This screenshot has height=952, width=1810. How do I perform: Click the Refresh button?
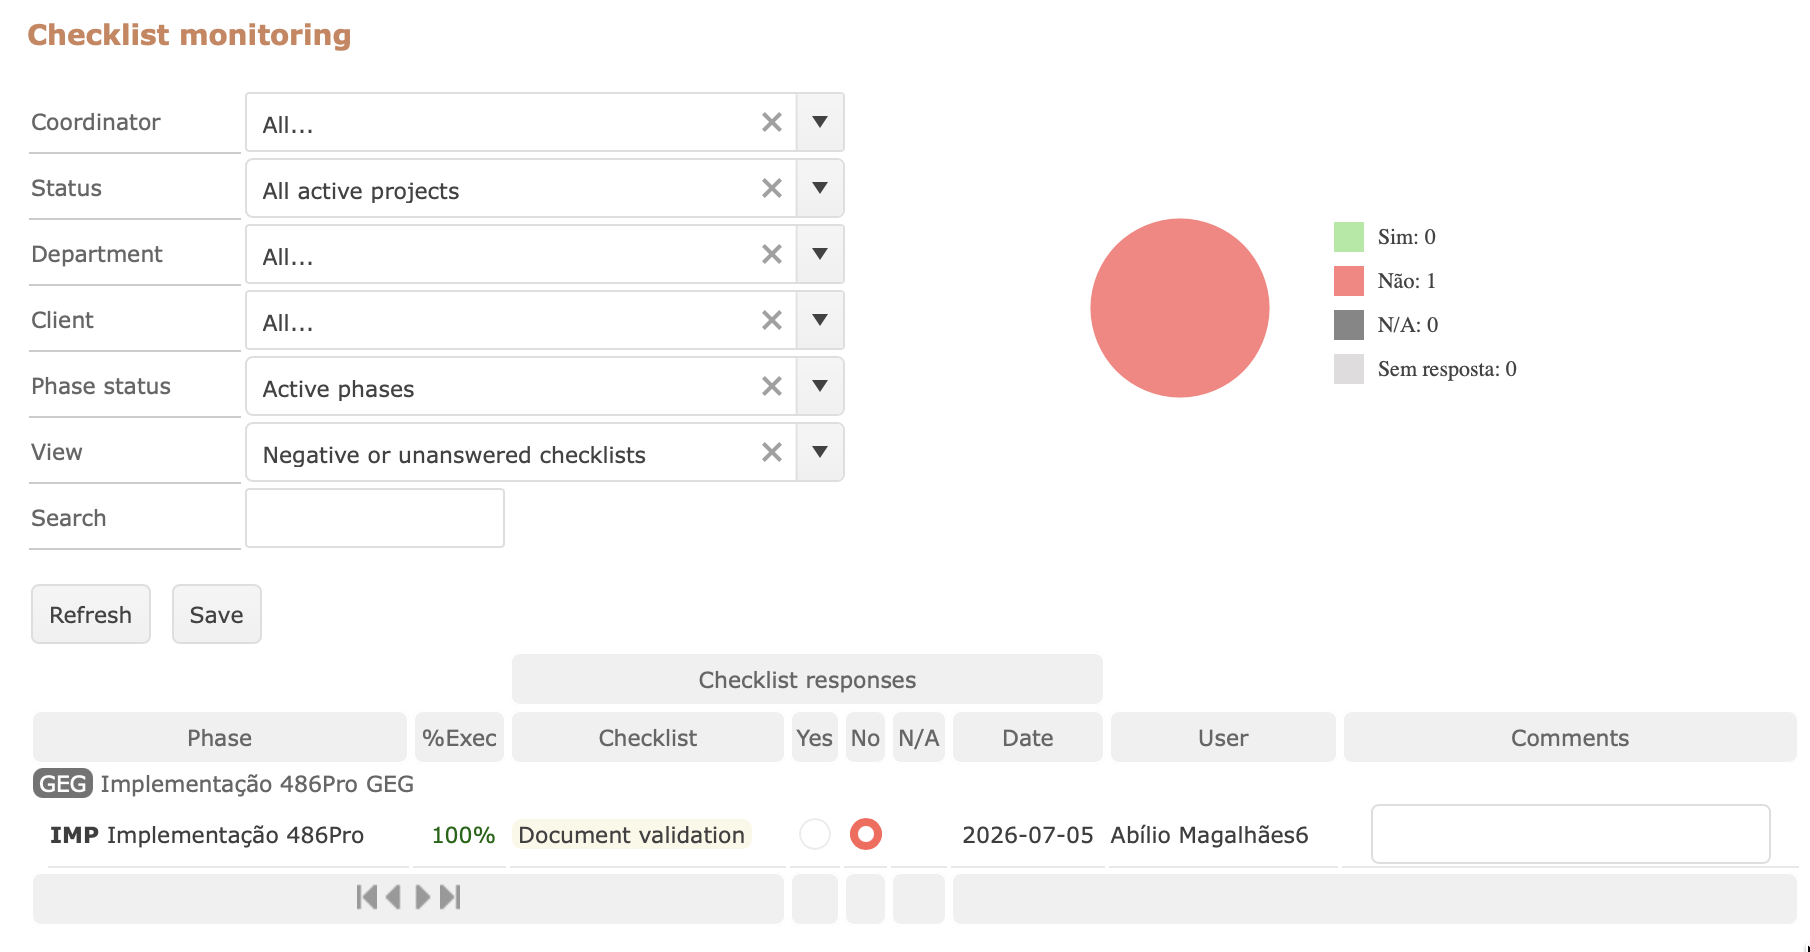tap(91, 614)
